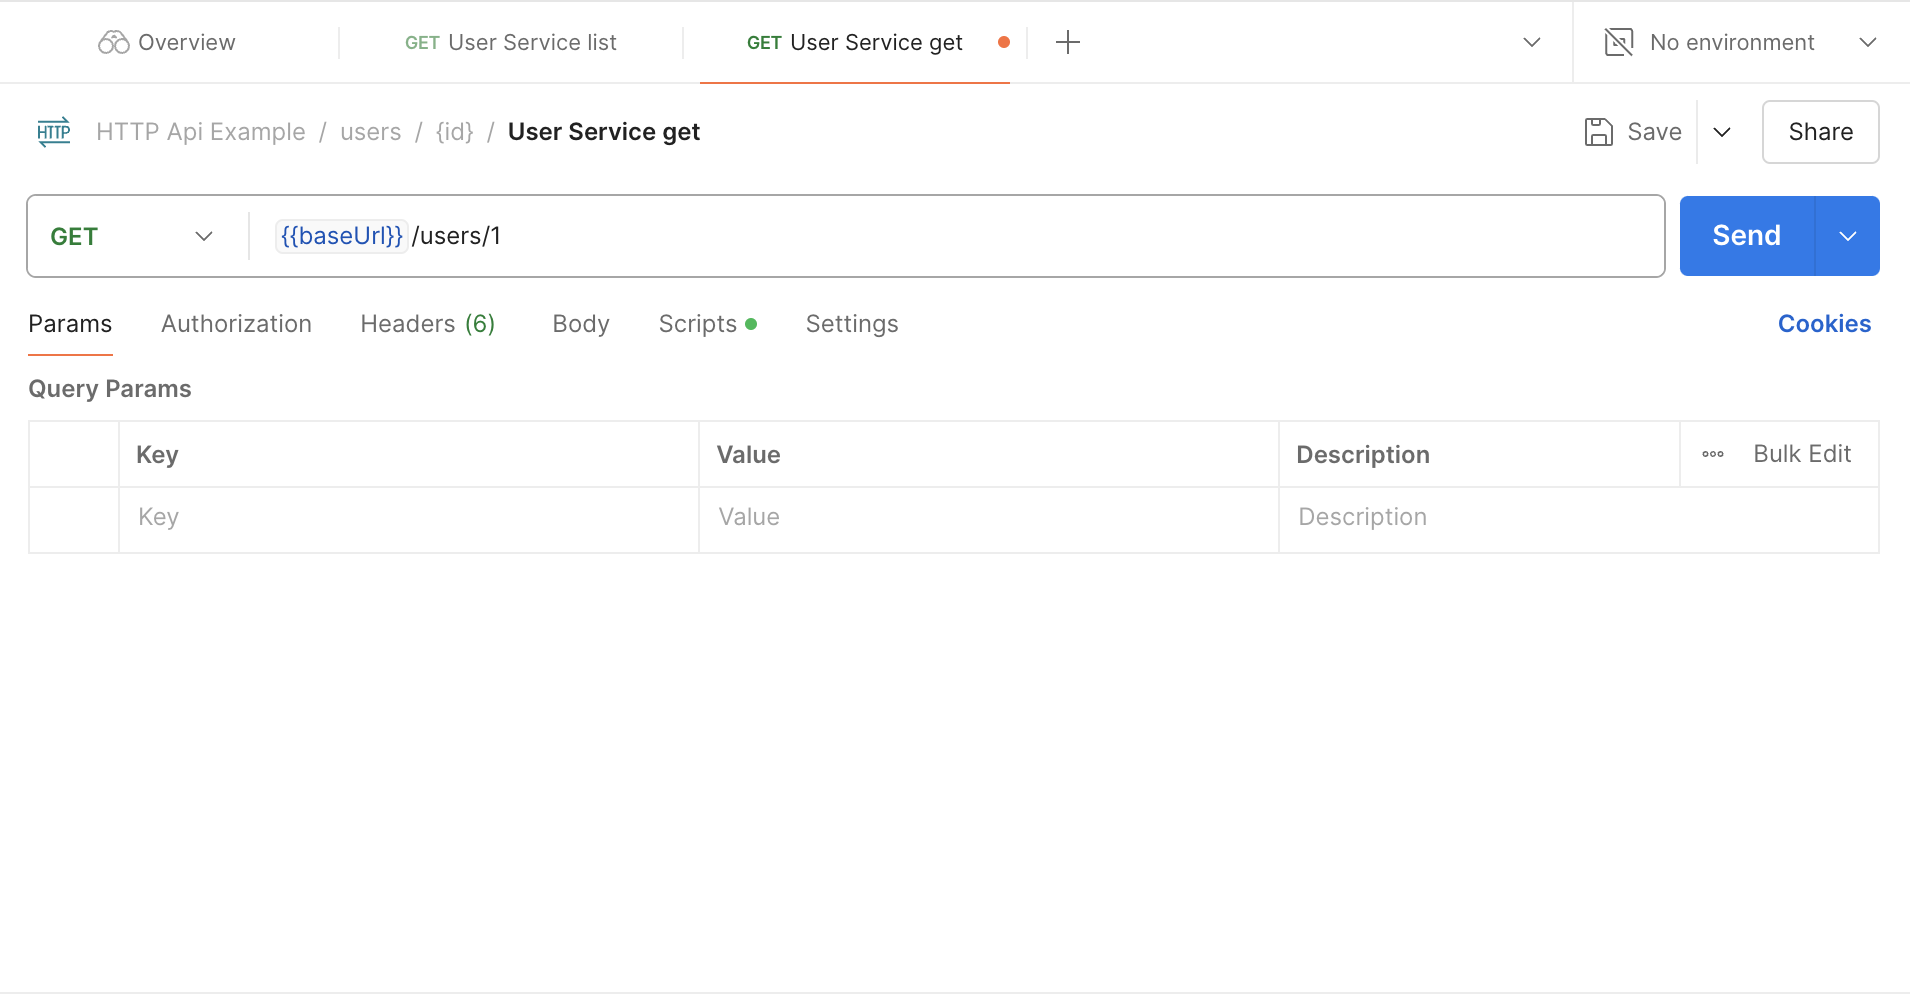1910x1000 pixels.
Task: Open the environment selector dropdown
Action: click(x=1867, y=42)
